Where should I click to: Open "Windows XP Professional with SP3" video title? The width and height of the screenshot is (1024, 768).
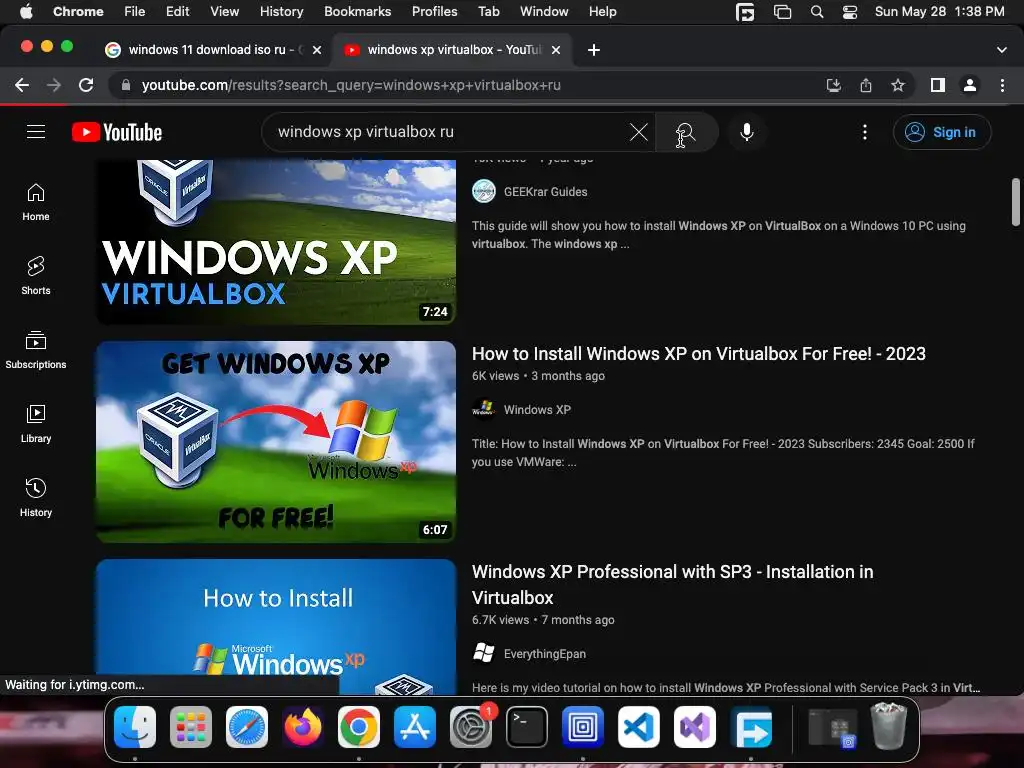(672, 584)
